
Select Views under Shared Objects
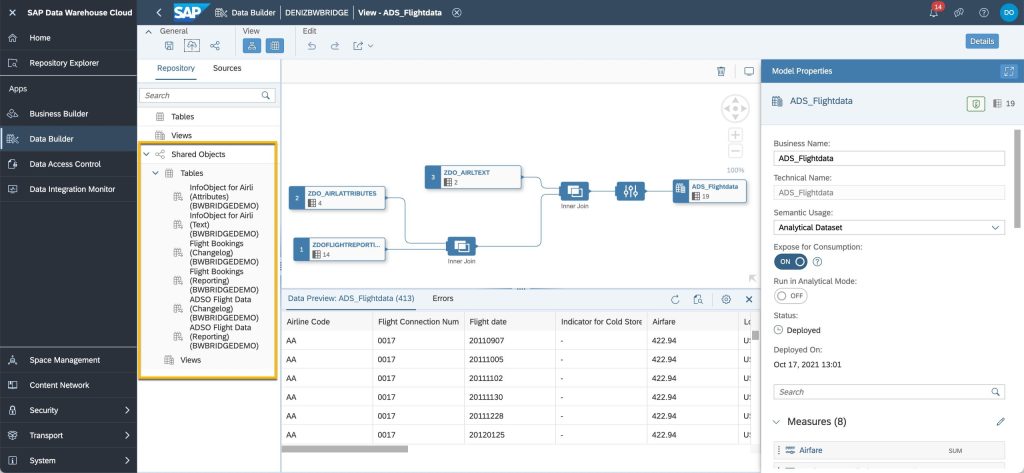pyautogui.click(x=190, y=360)
